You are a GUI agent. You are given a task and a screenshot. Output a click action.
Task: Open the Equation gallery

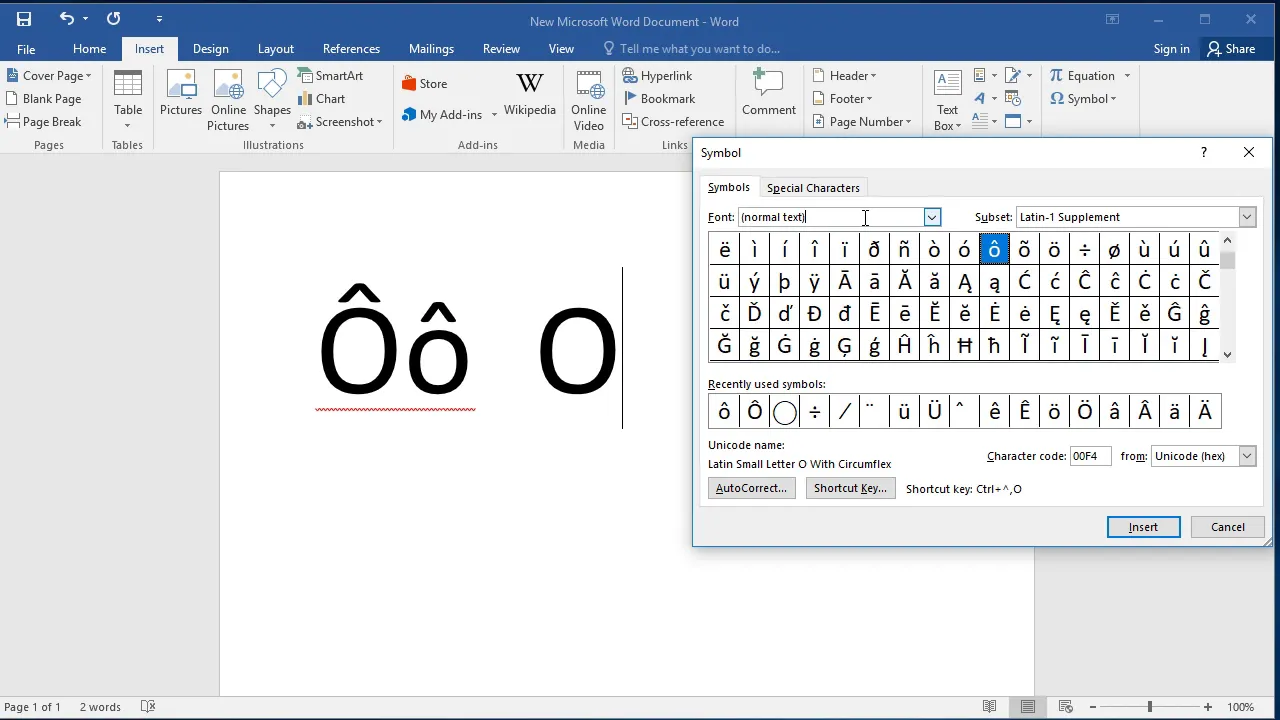[1089, 76]
